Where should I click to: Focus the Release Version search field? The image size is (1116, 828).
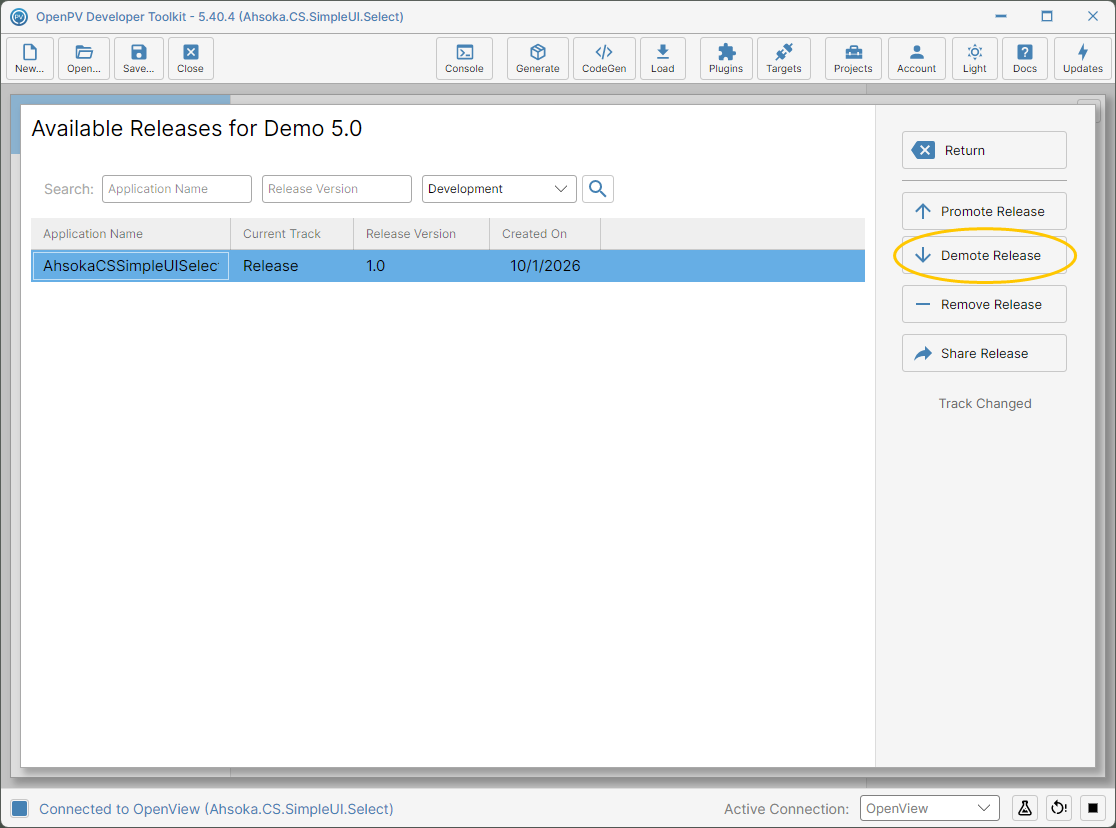[x=337, y=189]
